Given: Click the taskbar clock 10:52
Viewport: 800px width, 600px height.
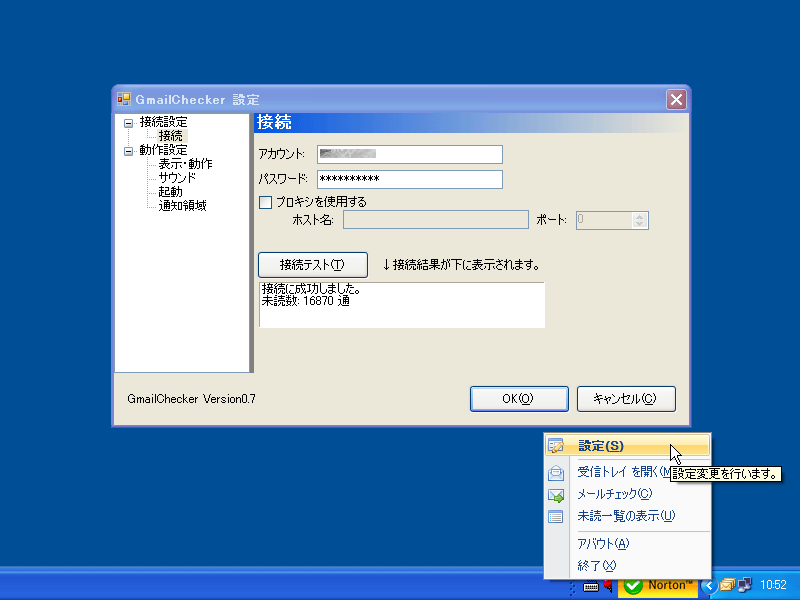Looking at the screenshot, I should pyautogui.click(x=773, y=585).
